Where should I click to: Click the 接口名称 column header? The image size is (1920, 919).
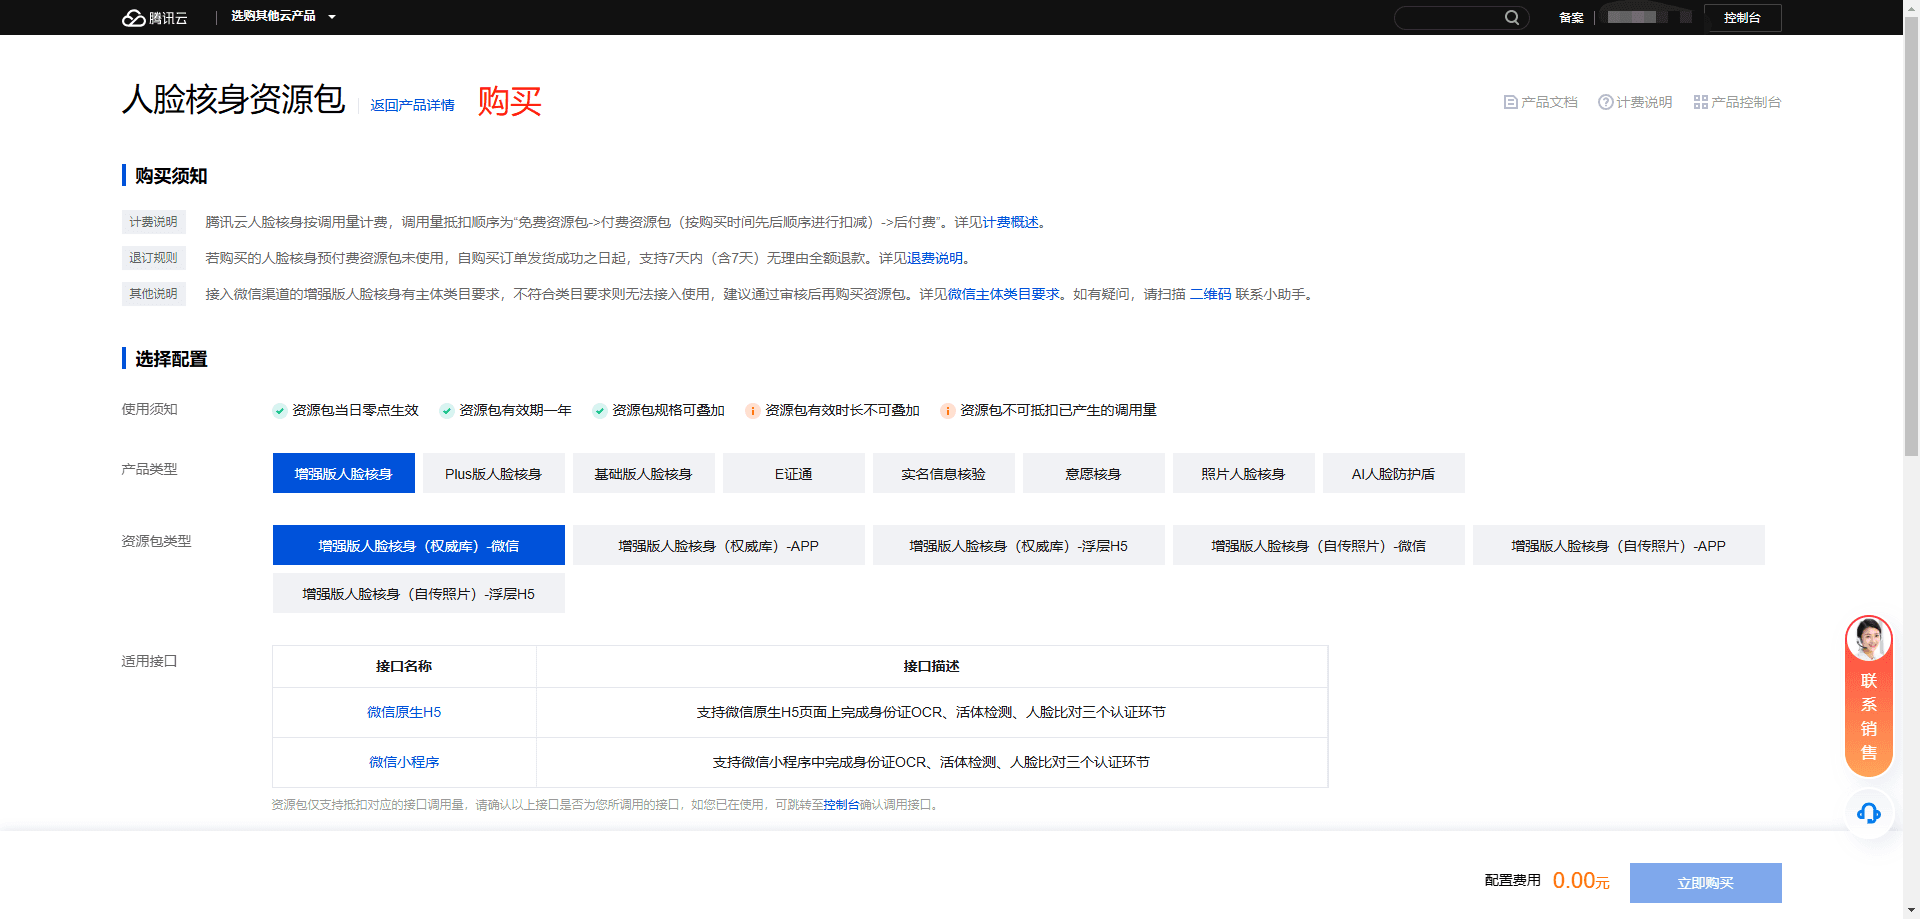(404, 666)
